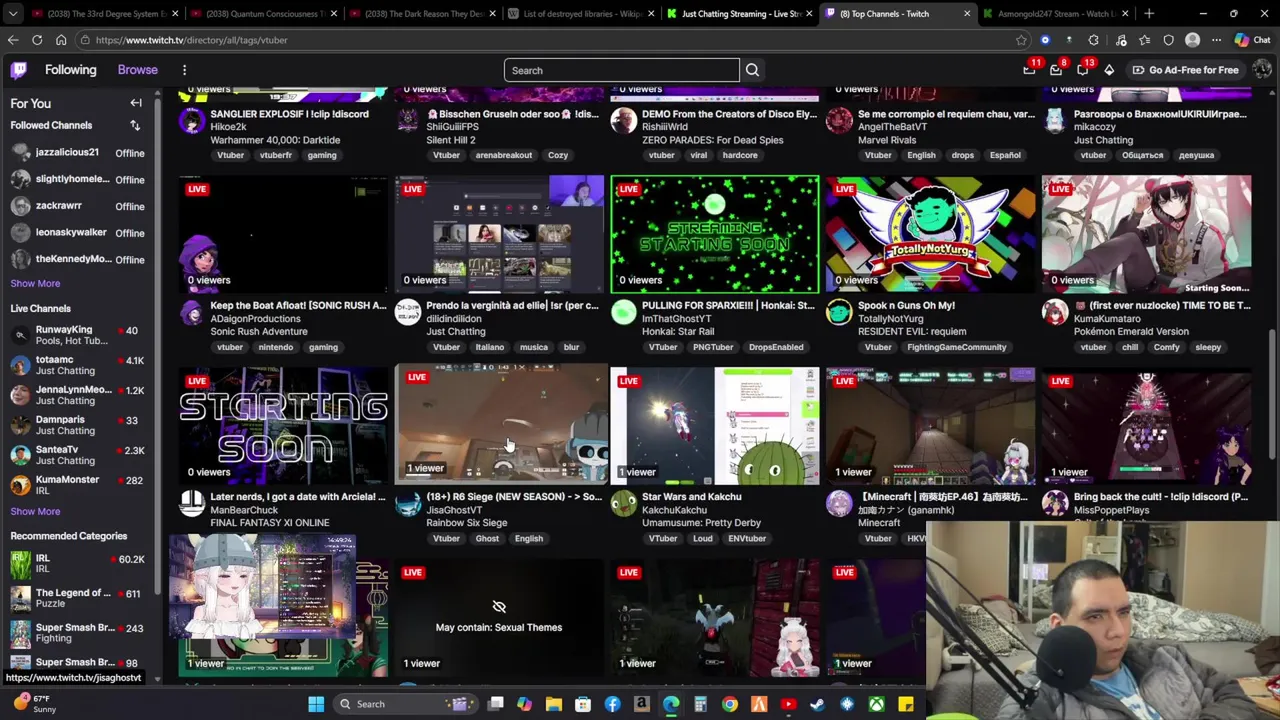Image resolution: width=1280 pixels, height=720 pixels.
Task: Open the R6 Siege stream thumbnail
Action: [501, 423]
